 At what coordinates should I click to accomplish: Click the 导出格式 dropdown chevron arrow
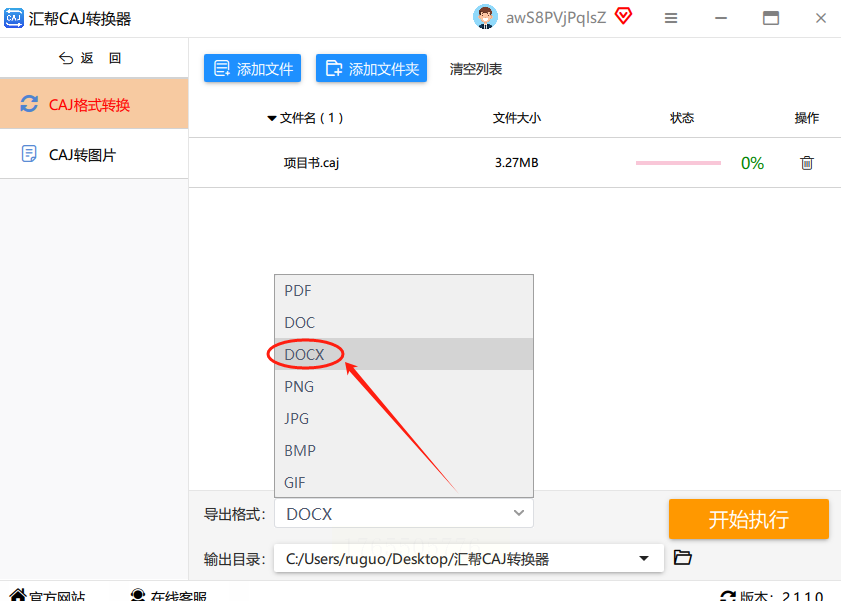(x=519, y=513)
